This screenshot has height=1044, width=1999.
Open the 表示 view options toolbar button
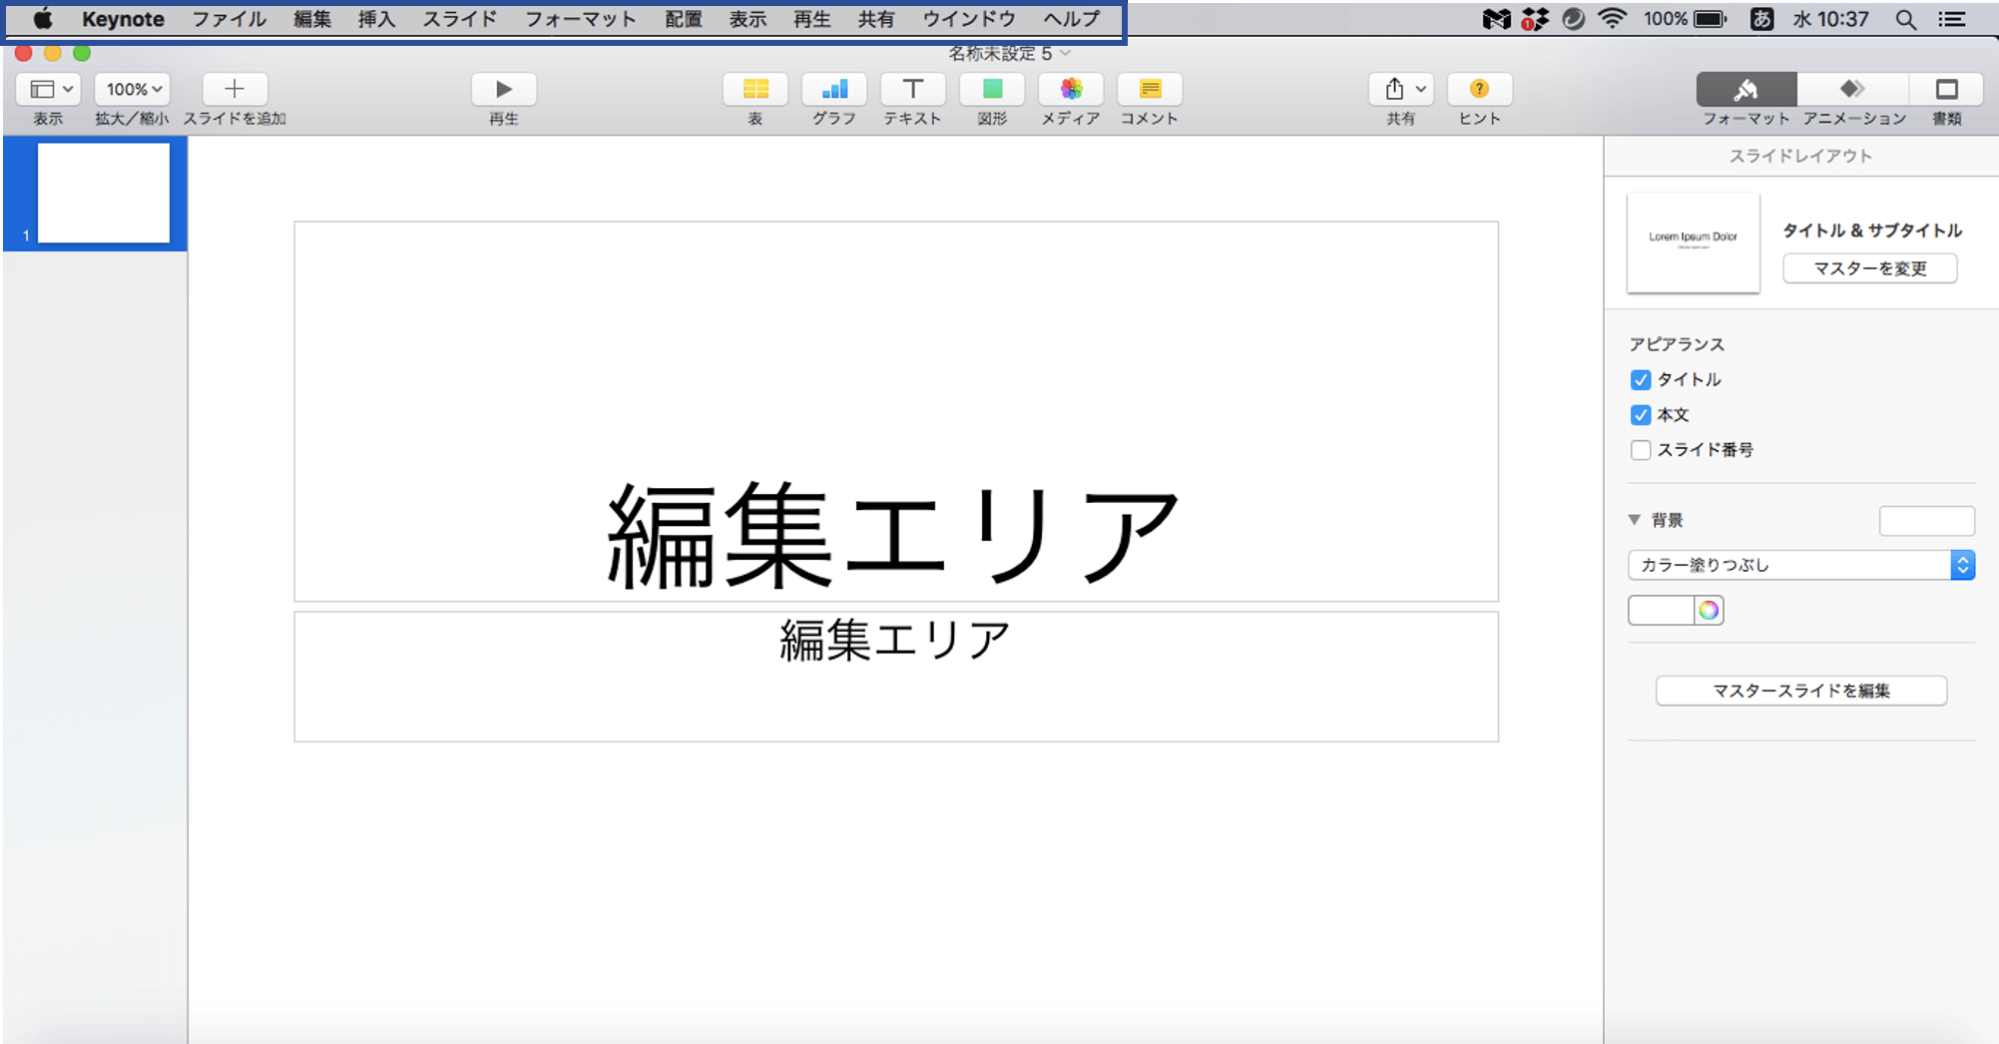(47, 89)
